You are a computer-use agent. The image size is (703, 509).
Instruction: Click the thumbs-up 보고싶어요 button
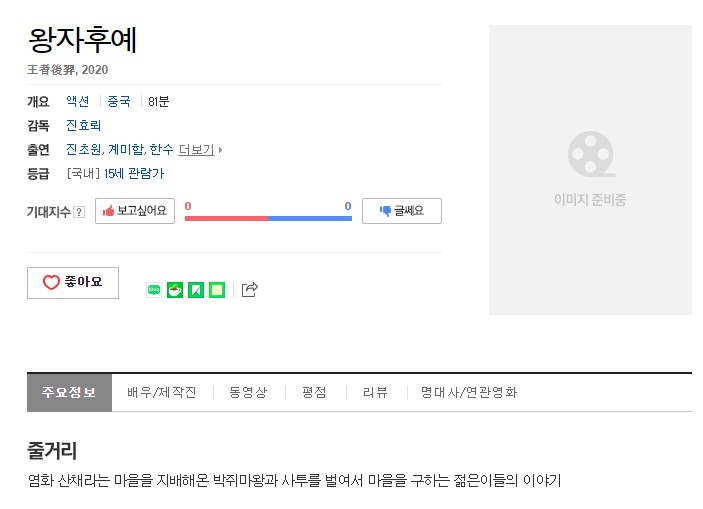[x=135, y=211]
